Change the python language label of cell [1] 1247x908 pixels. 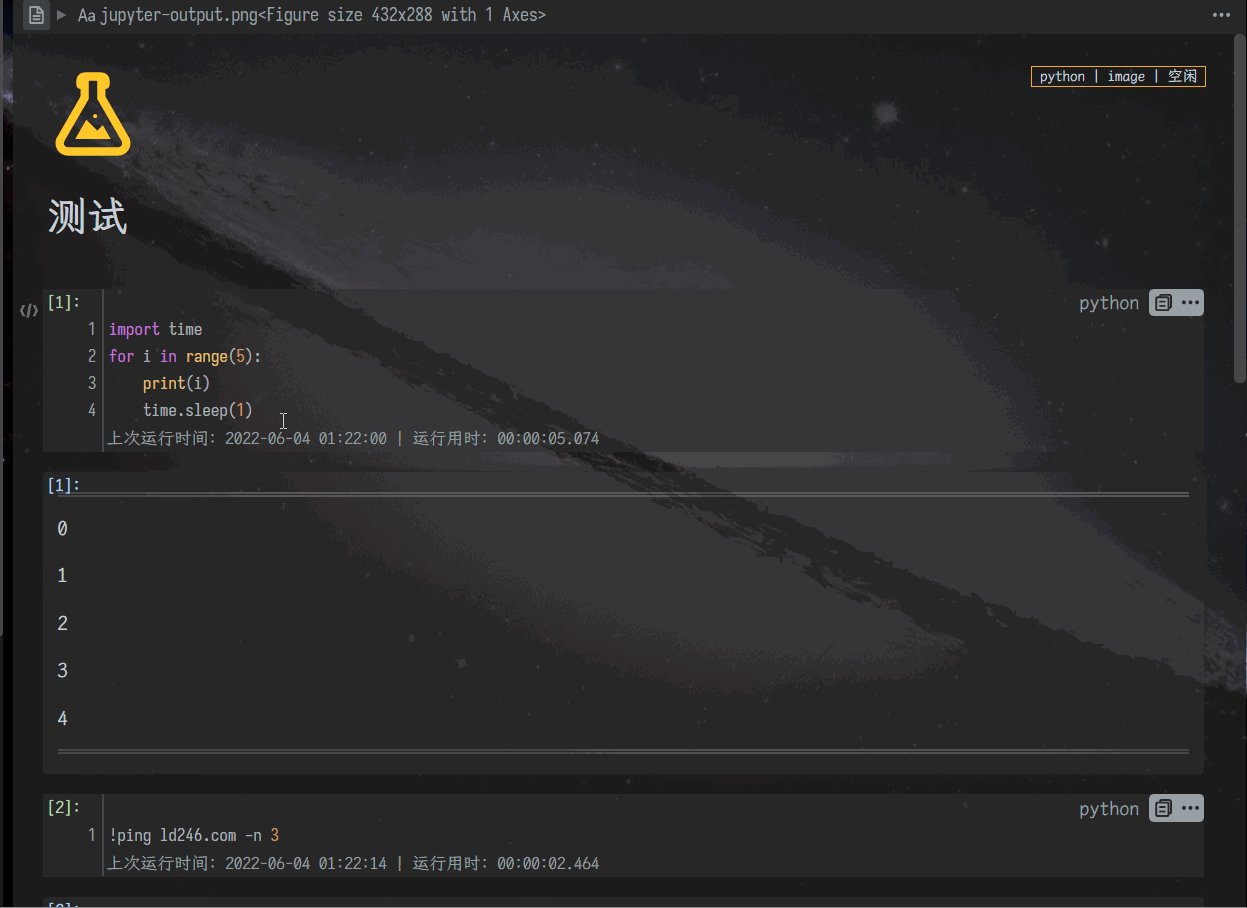[x=1109, y=303]
